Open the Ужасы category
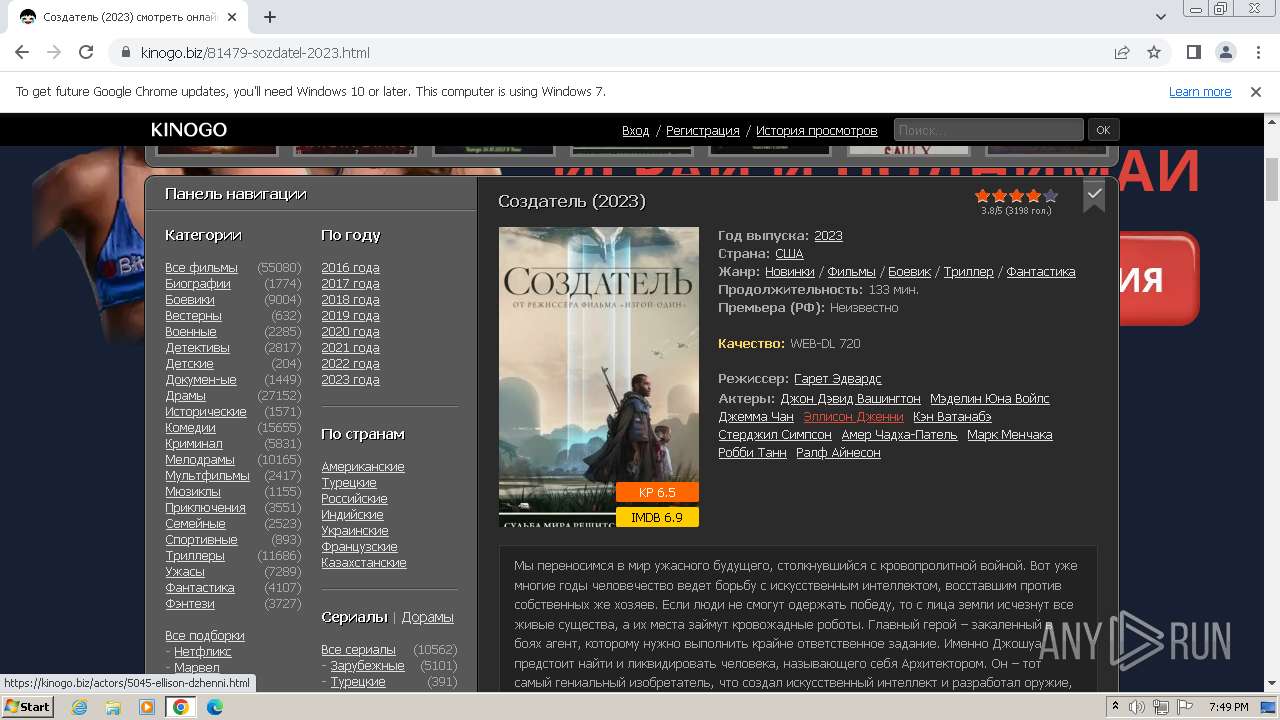 185,572
